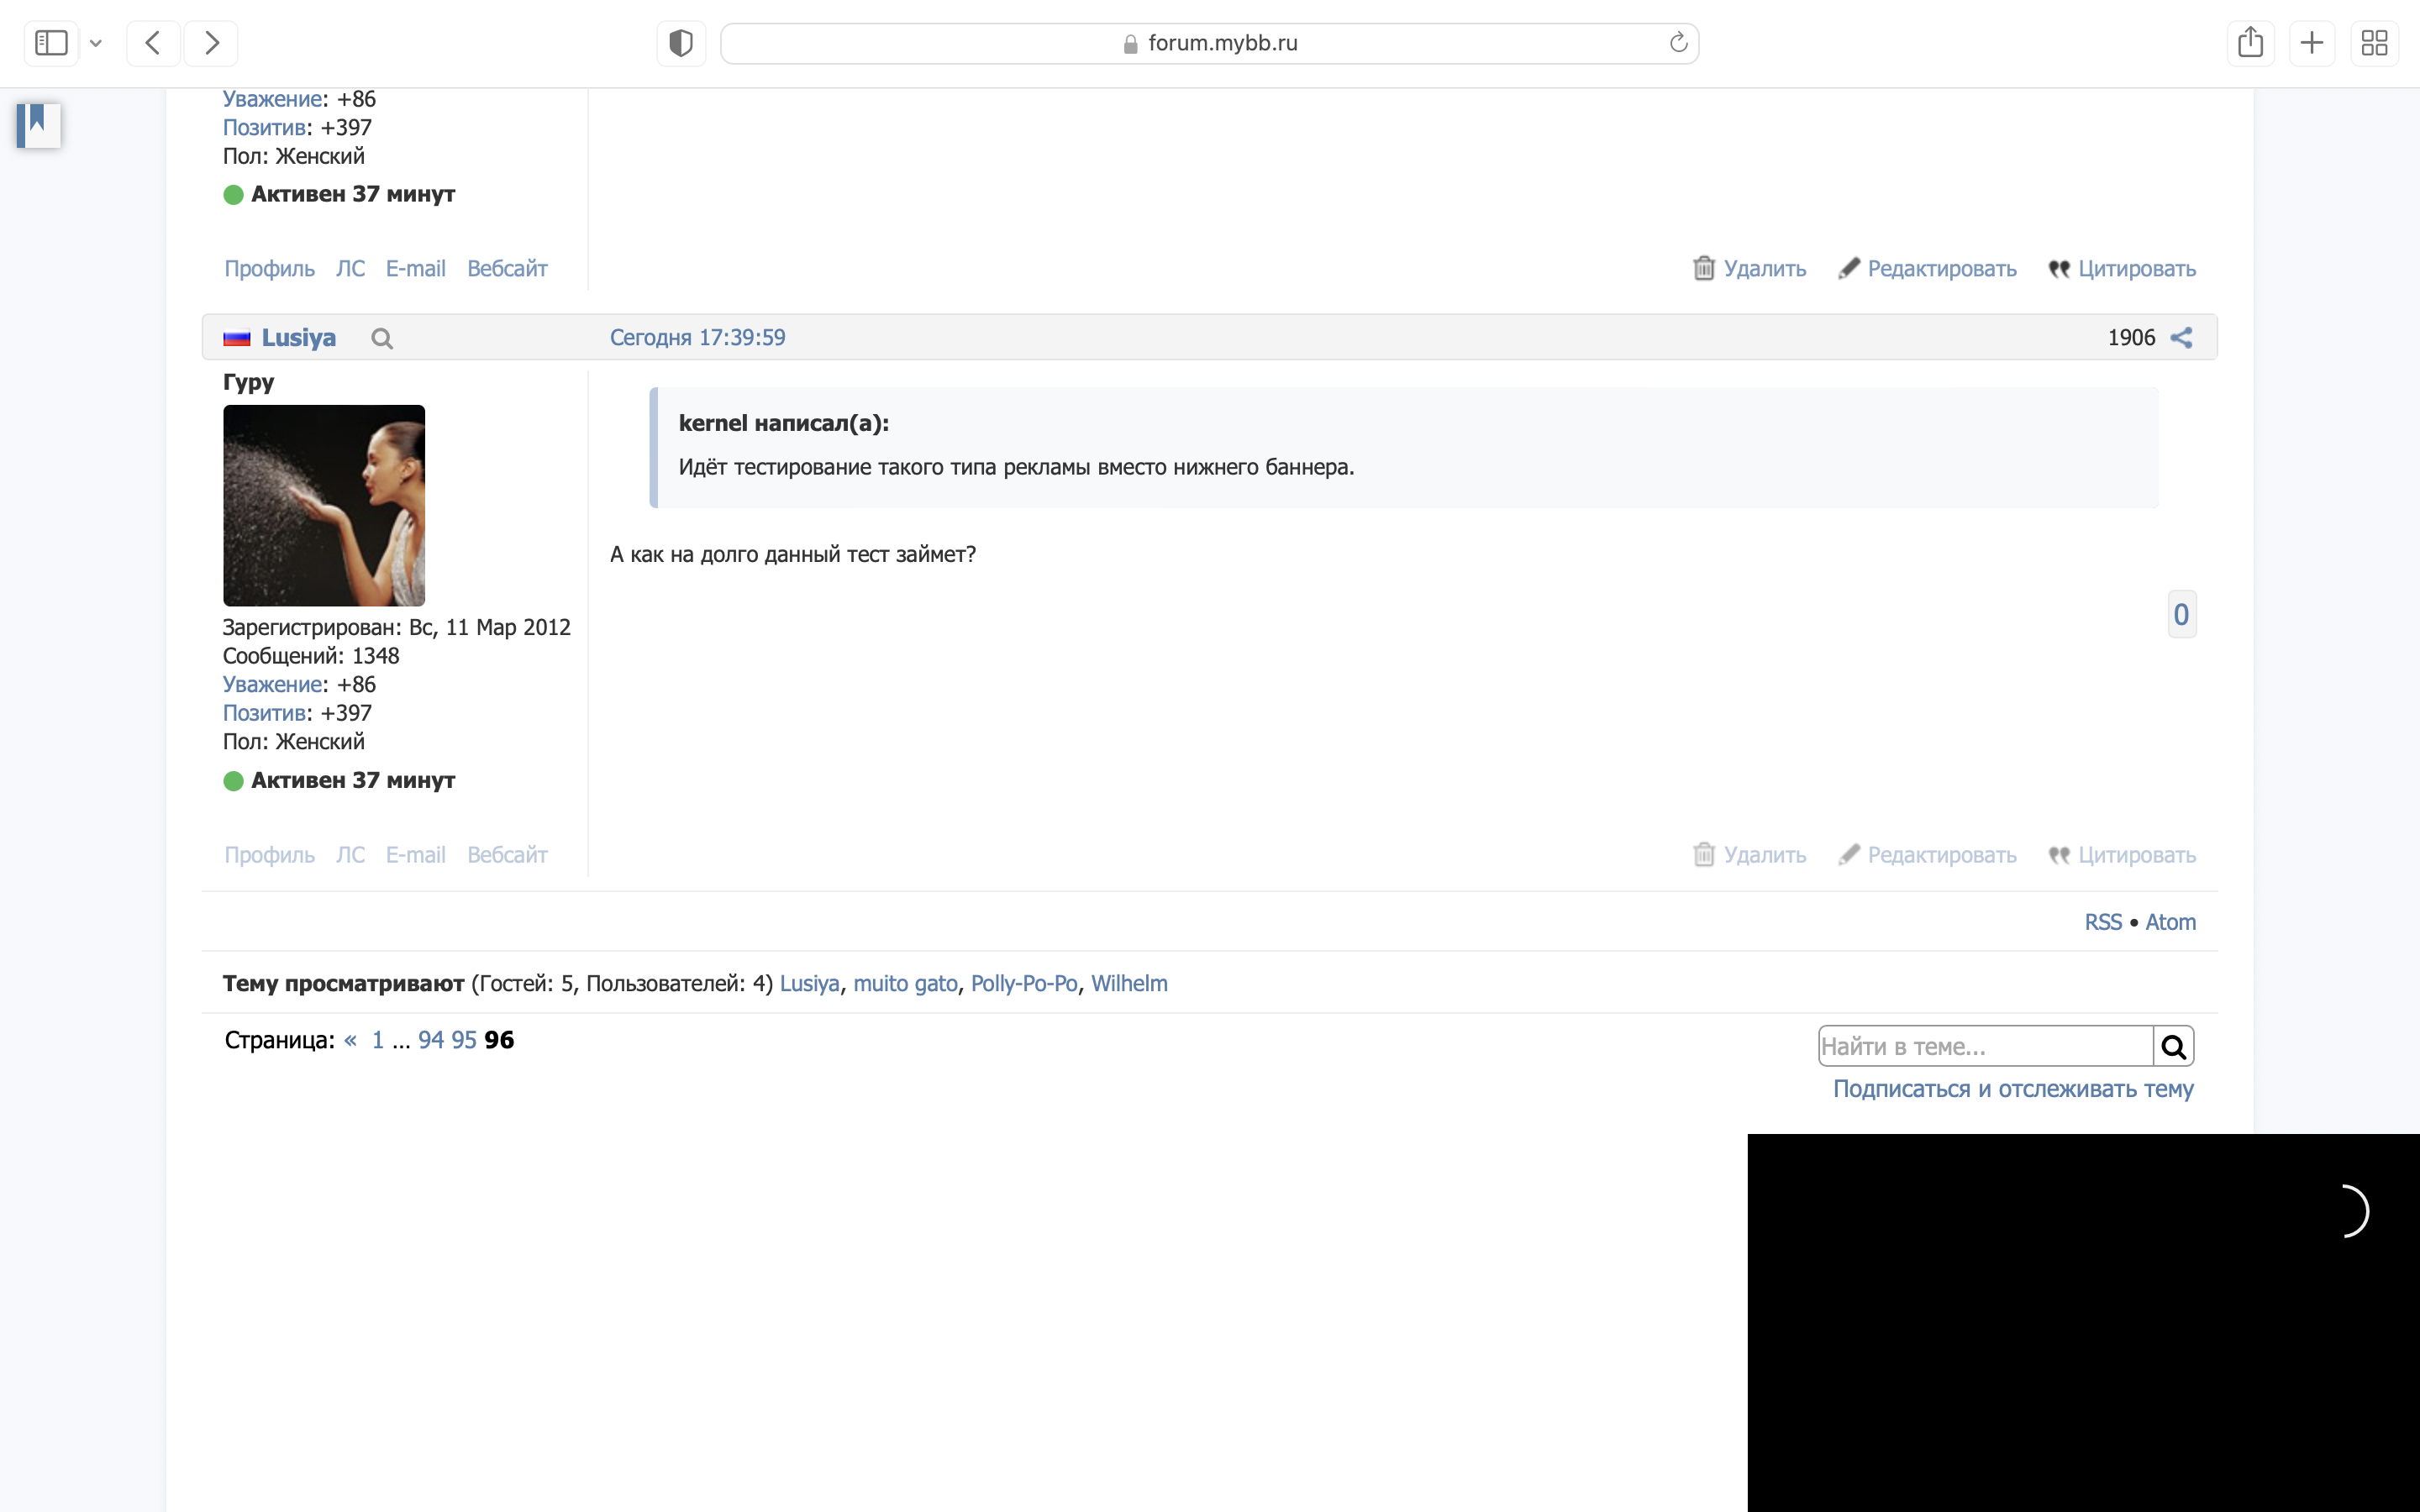Open Вебсайт link in upper post
The image size is (2420, 1512).
tap(507, 269)
